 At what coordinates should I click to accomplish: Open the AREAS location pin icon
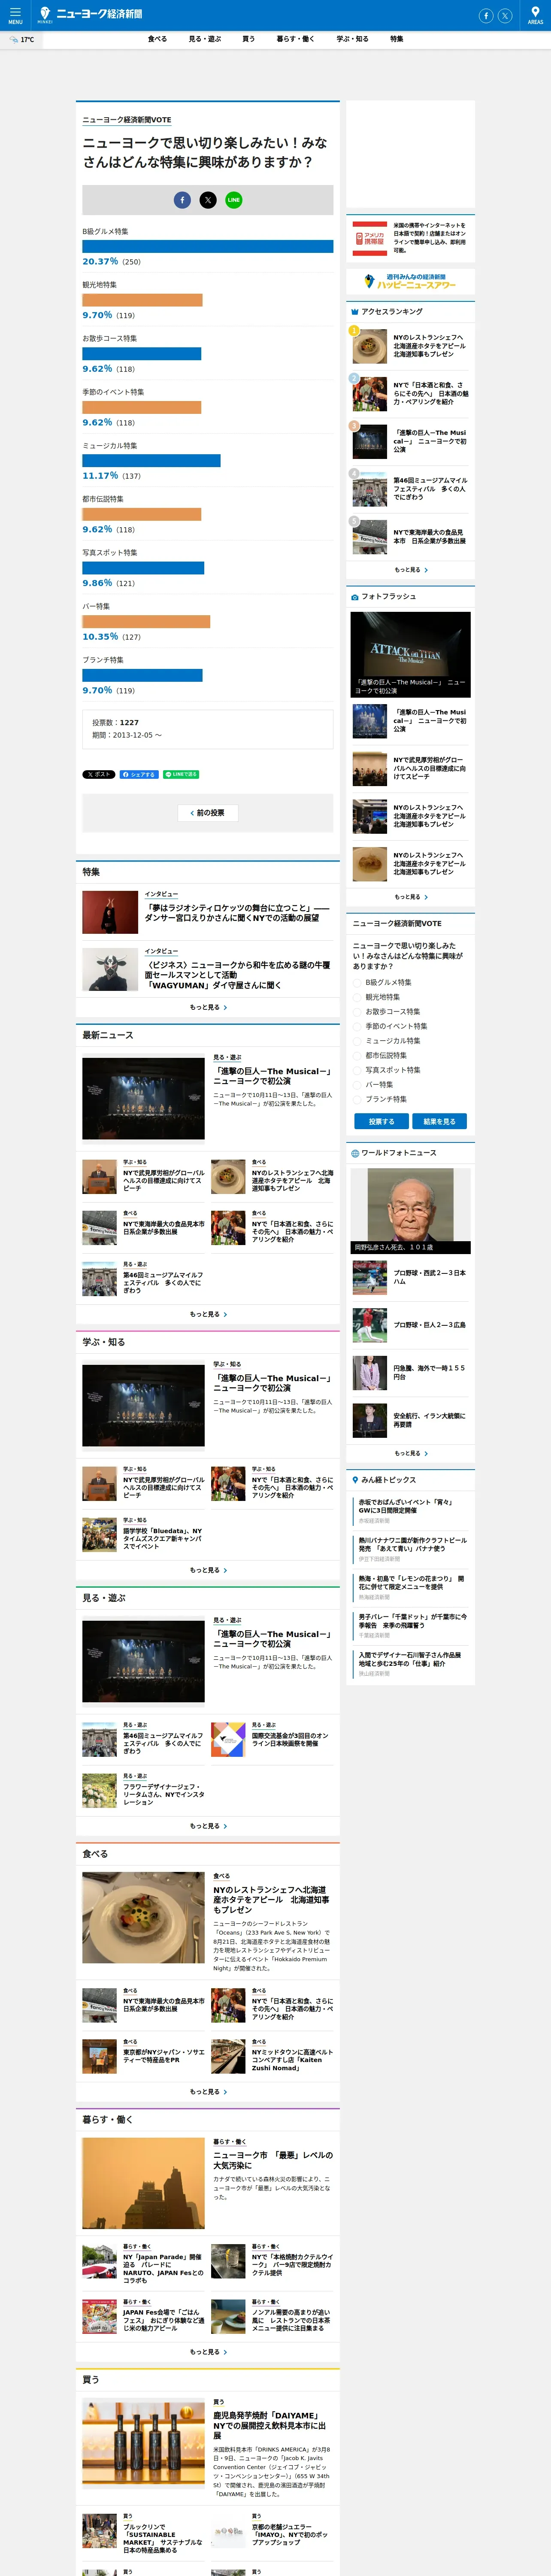535,15
